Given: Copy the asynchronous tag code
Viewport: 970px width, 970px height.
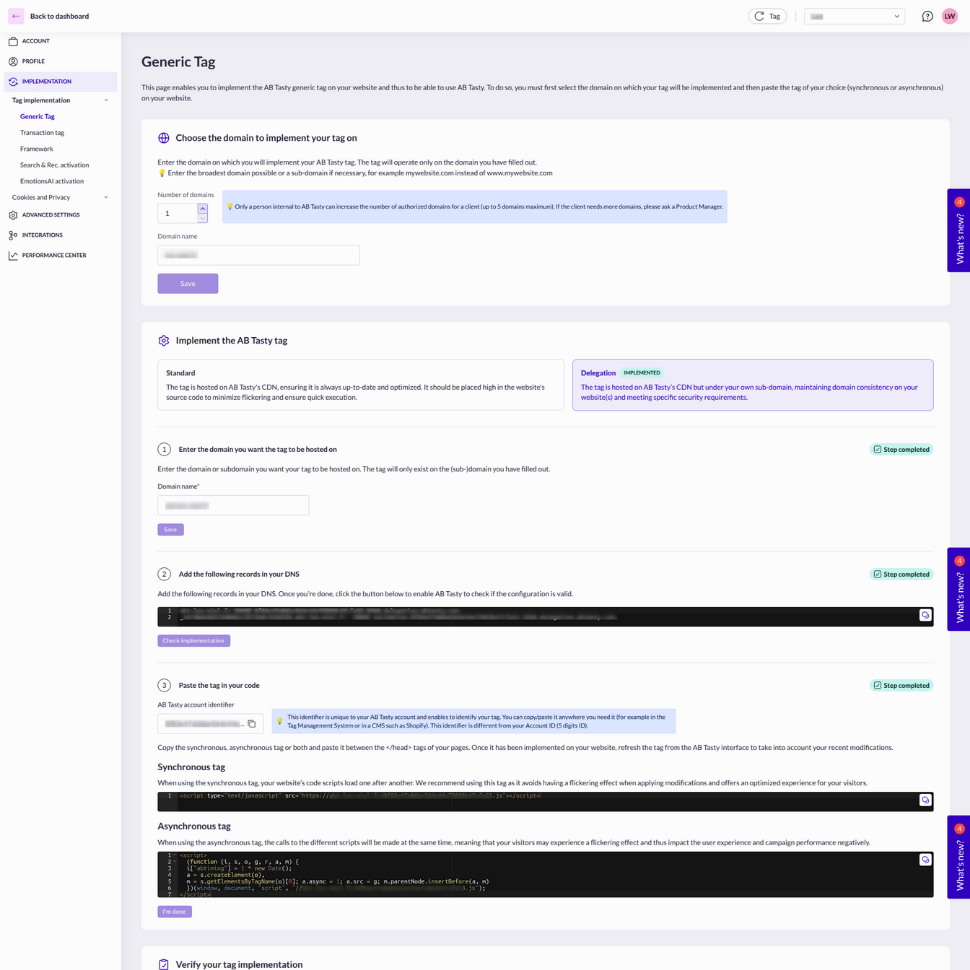Looking at the screenshot, I should pos(925,859).
